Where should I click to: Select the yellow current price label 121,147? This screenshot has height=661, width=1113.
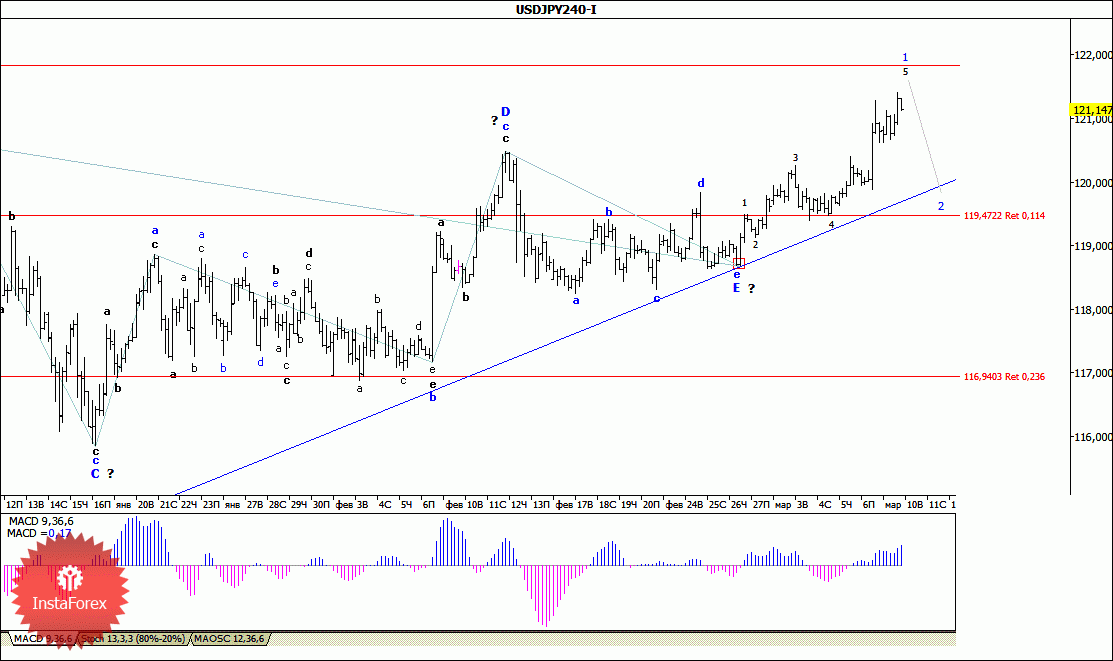pyautogui.click(x=1092, y=109)
